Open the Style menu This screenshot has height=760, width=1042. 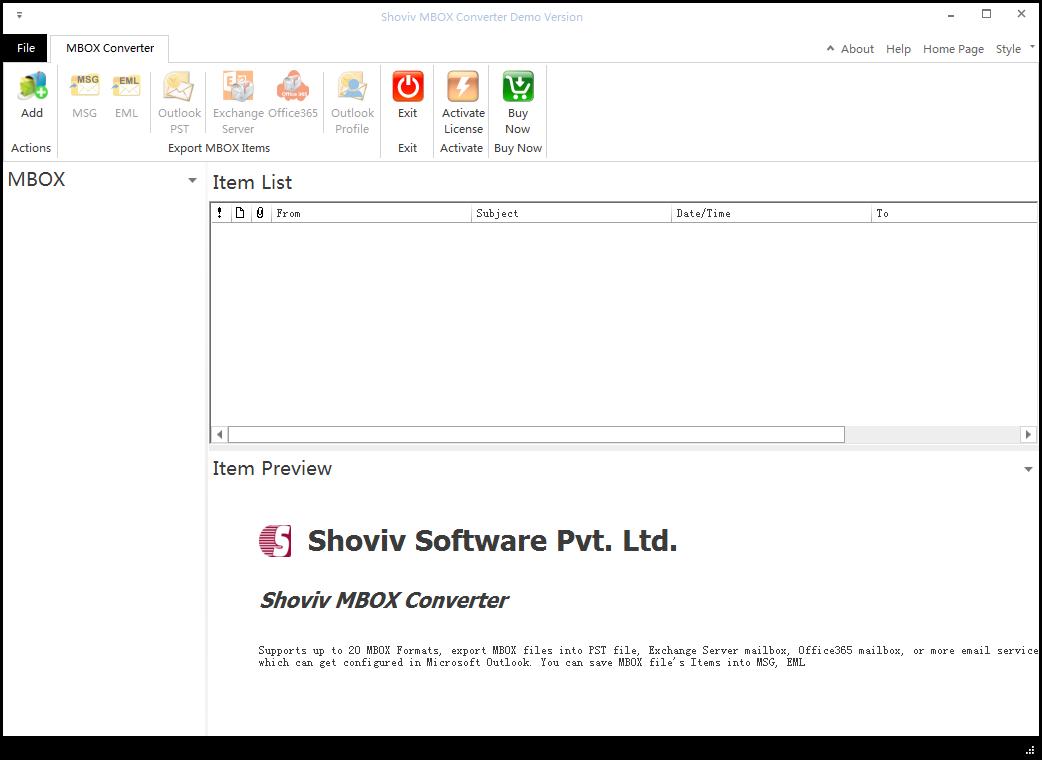click(x=1008, y=49)
